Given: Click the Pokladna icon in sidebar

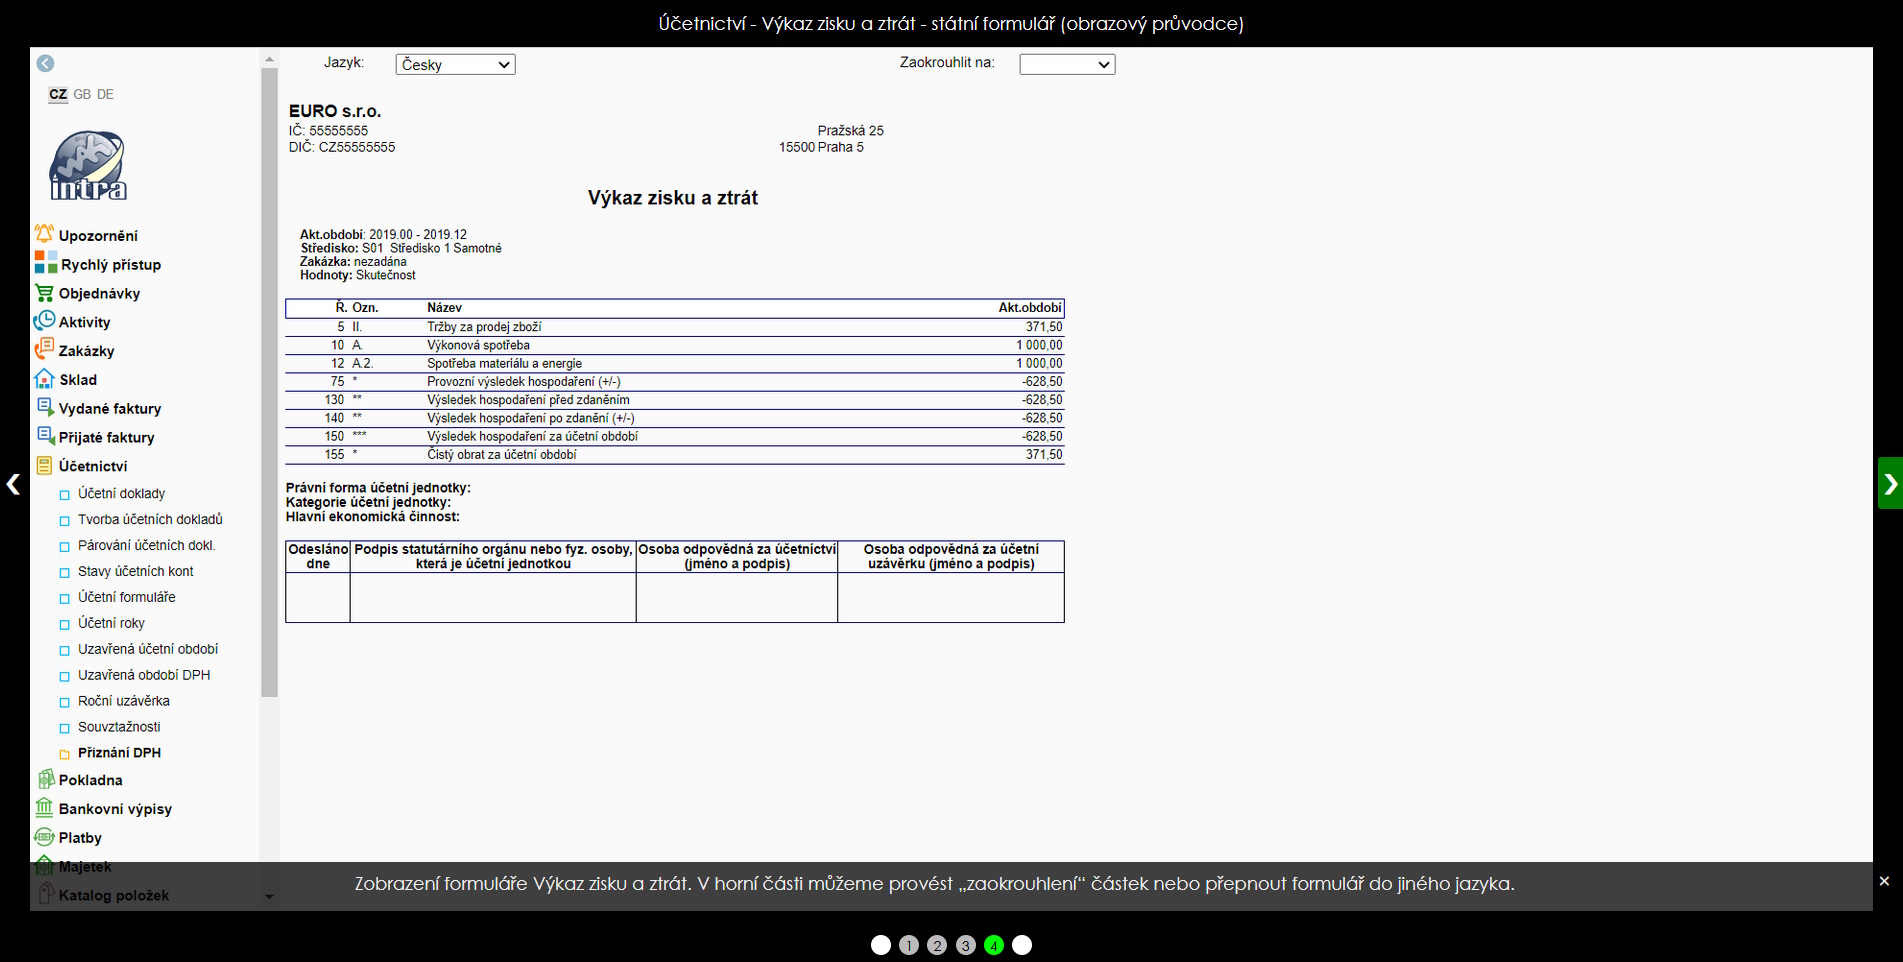Looking at the screenshot, I should pyautogui.click(x=44, y=779).
